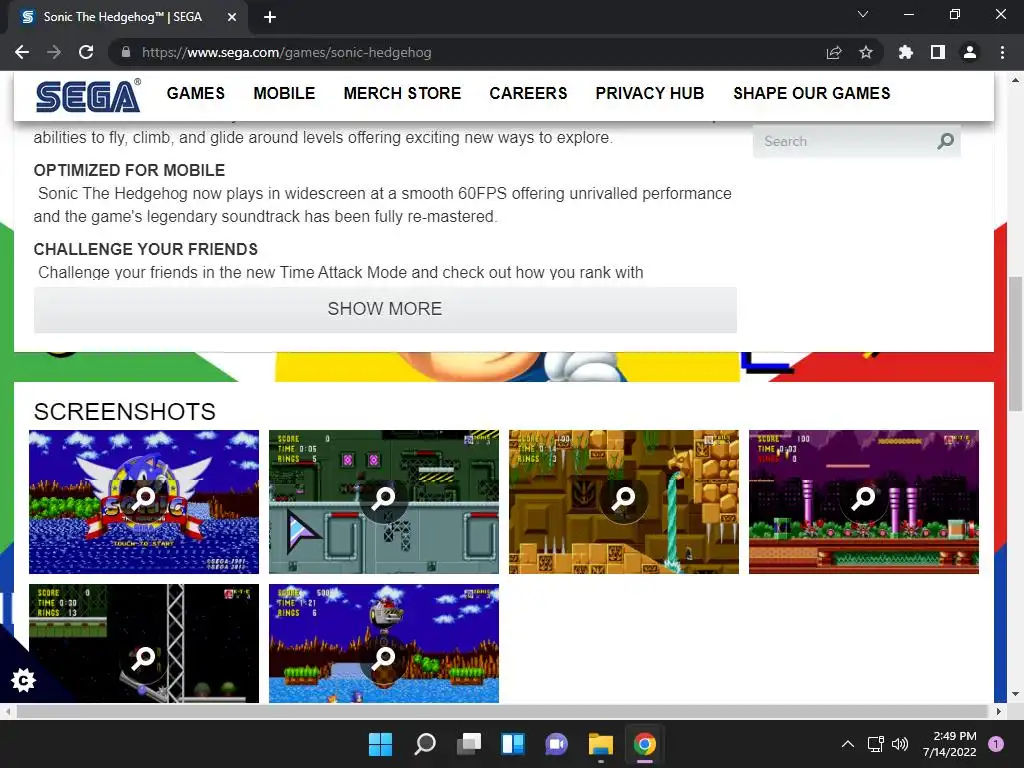
Task: Open a new tab with the plus button
Action: 270,17
